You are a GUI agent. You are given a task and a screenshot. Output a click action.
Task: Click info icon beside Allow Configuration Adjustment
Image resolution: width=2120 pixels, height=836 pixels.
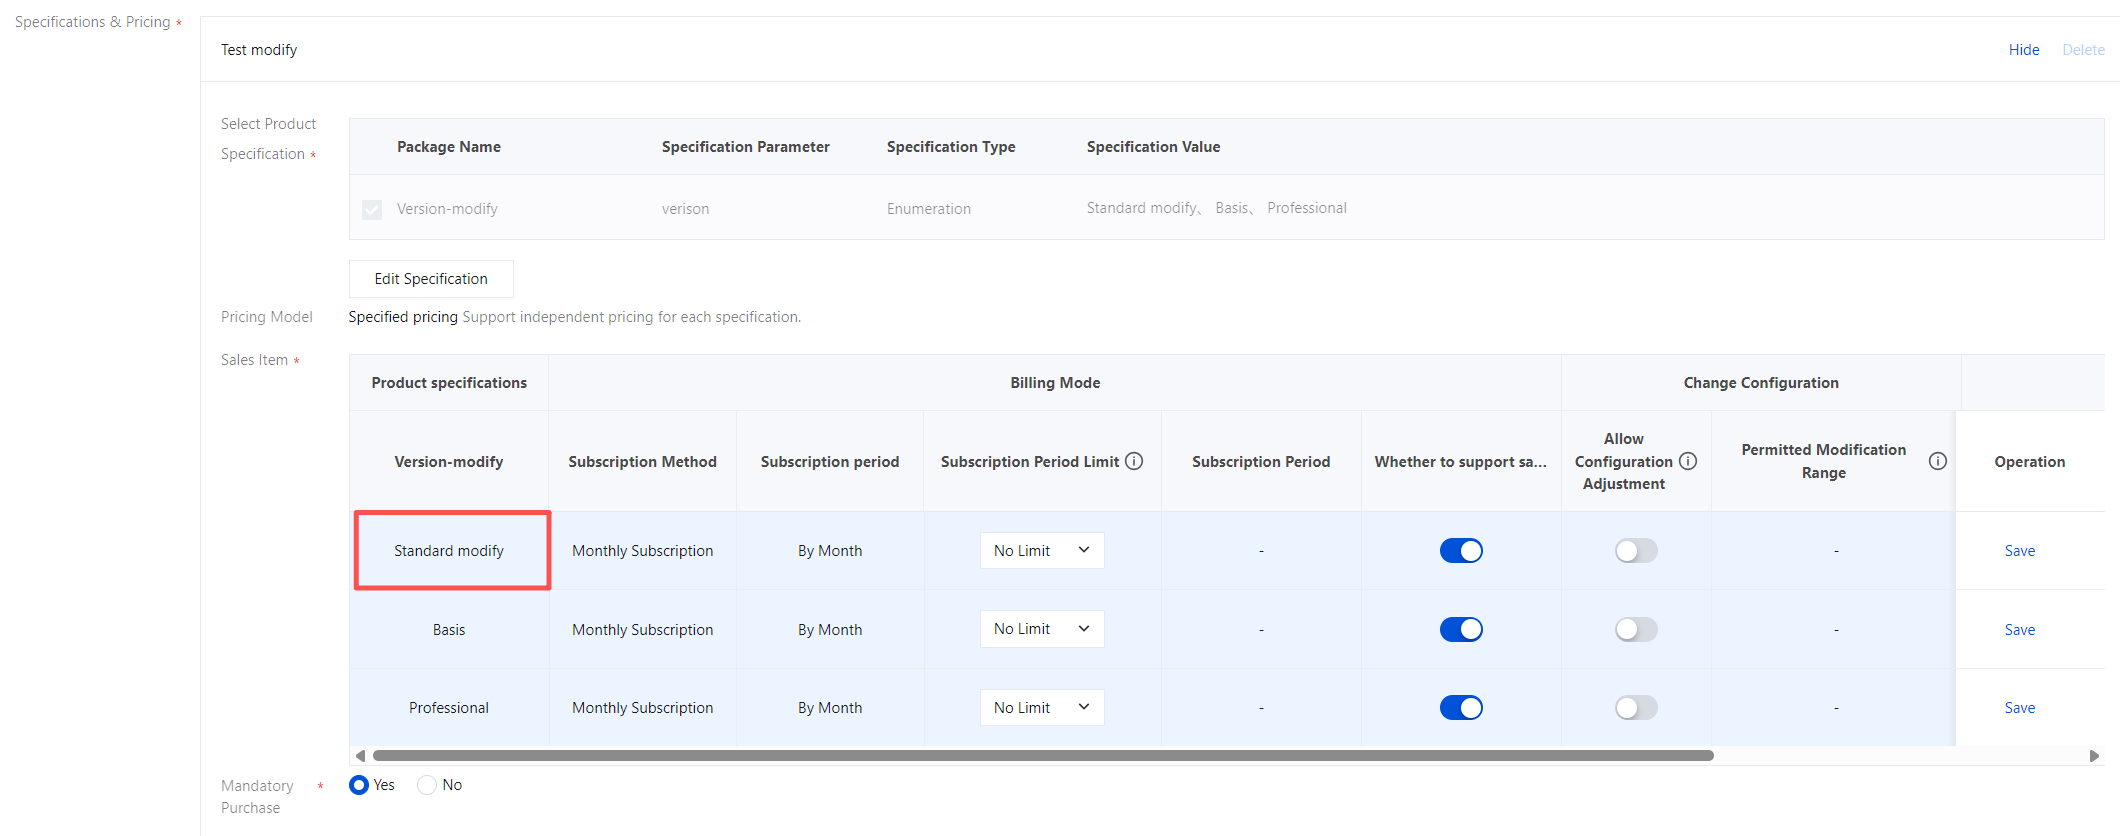pyautogui.click(x=1688, y=461)
